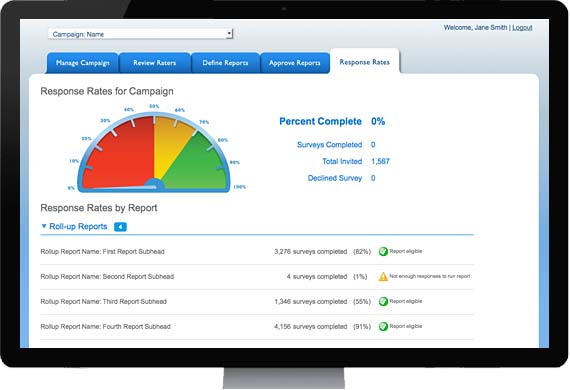570x390 pixels.
Task: Click green check icon for Third Report Subhead
Action: point(383,301)
